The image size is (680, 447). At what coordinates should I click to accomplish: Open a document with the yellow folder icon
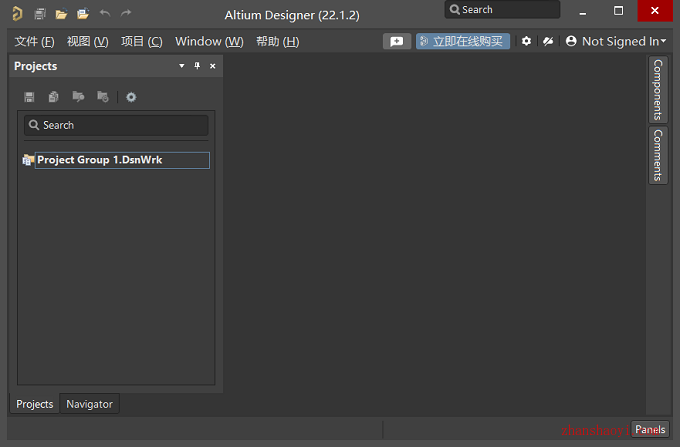pos(61,14)
